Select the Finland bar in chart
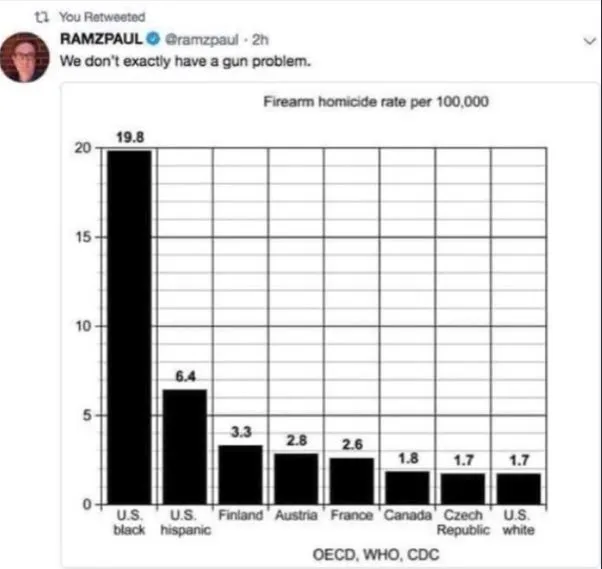This screenshot has height=569, width=602. [x=240, y=474]
